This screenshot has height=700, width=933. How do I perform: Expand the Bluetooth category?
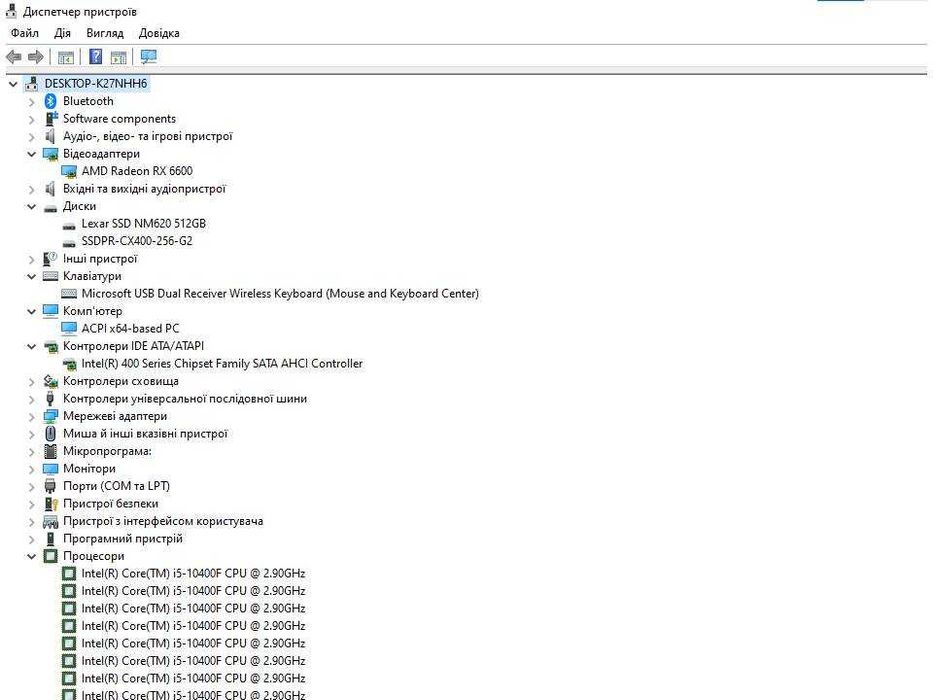(x=32, y=102)
